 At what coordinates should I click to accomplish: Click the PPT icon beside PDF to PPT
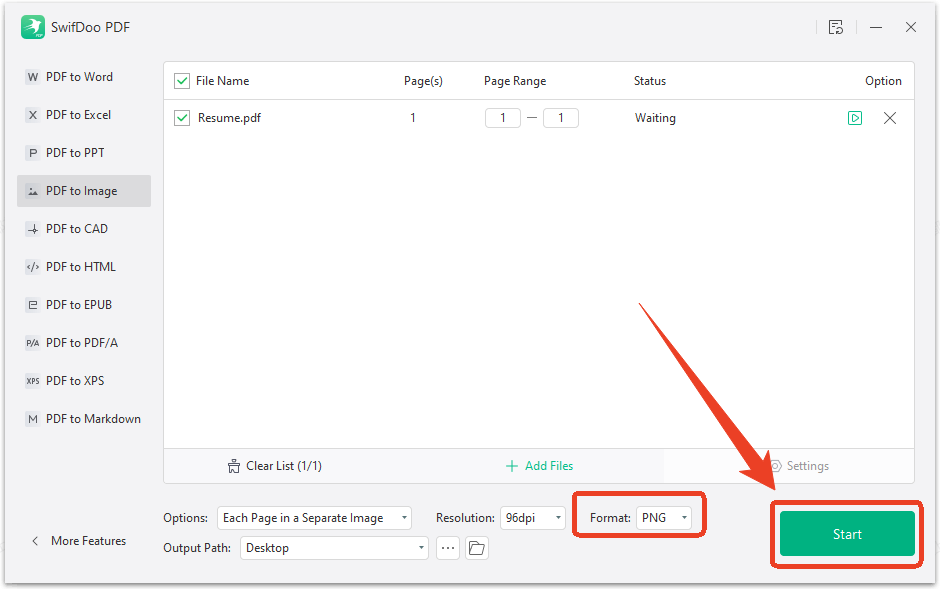pyautogui.click(x=33, y=153)
